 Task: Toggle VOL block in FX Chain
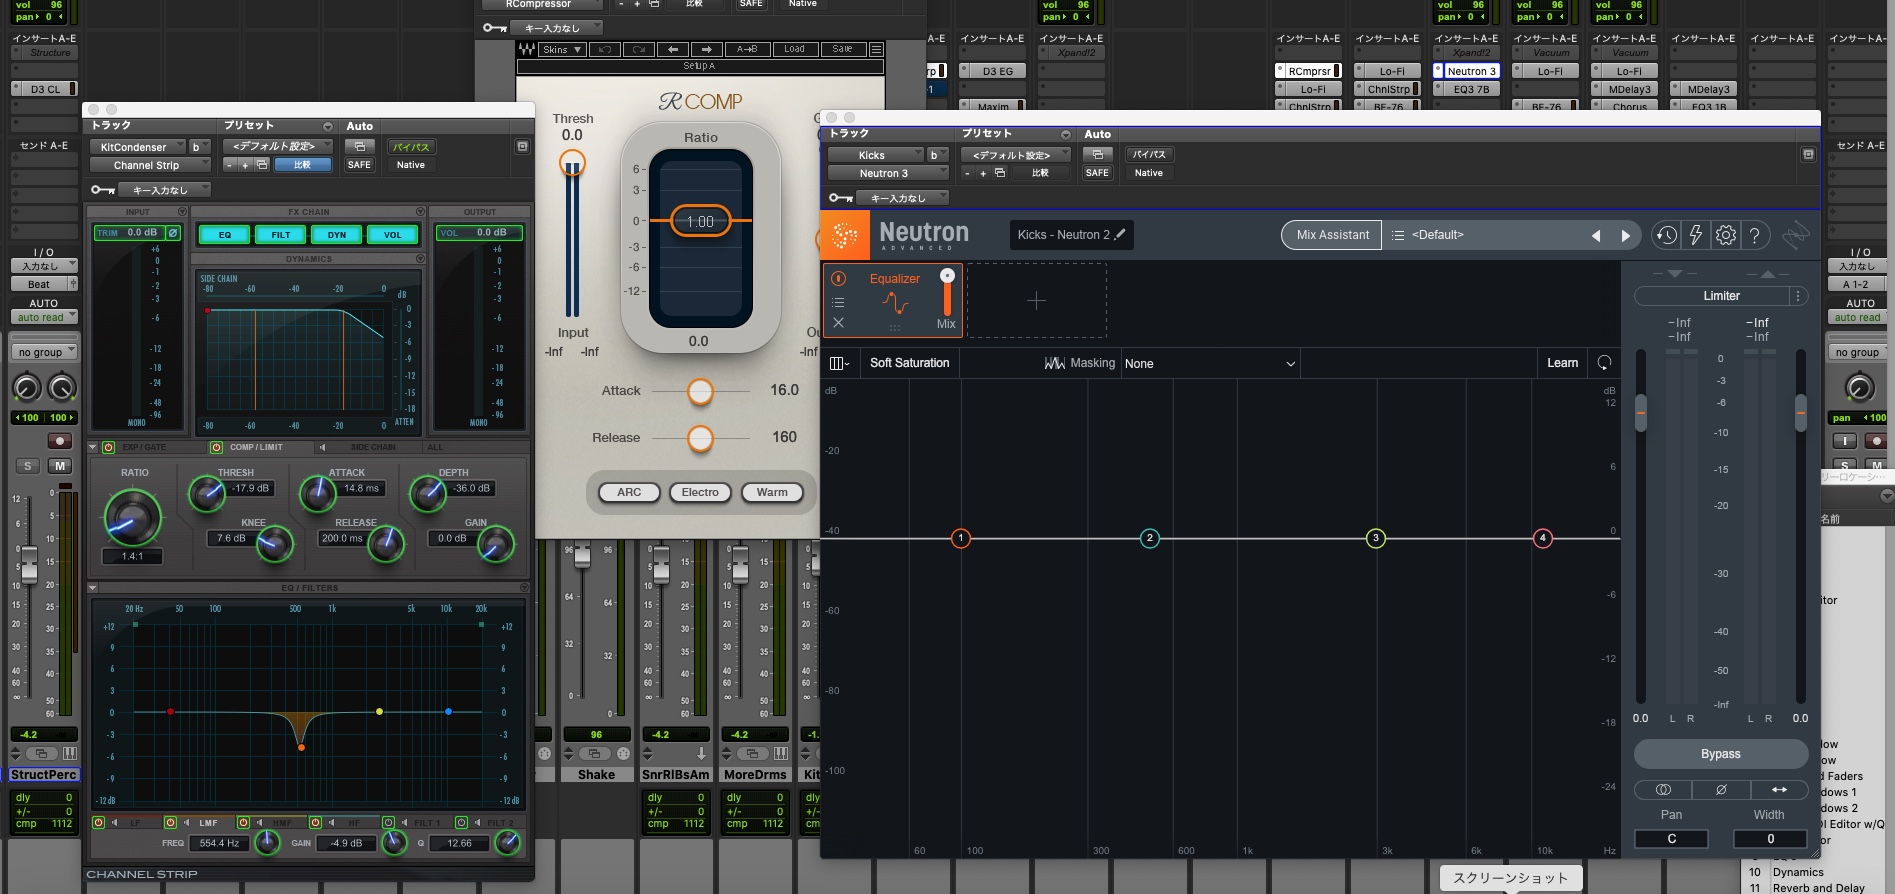point(393,235)
